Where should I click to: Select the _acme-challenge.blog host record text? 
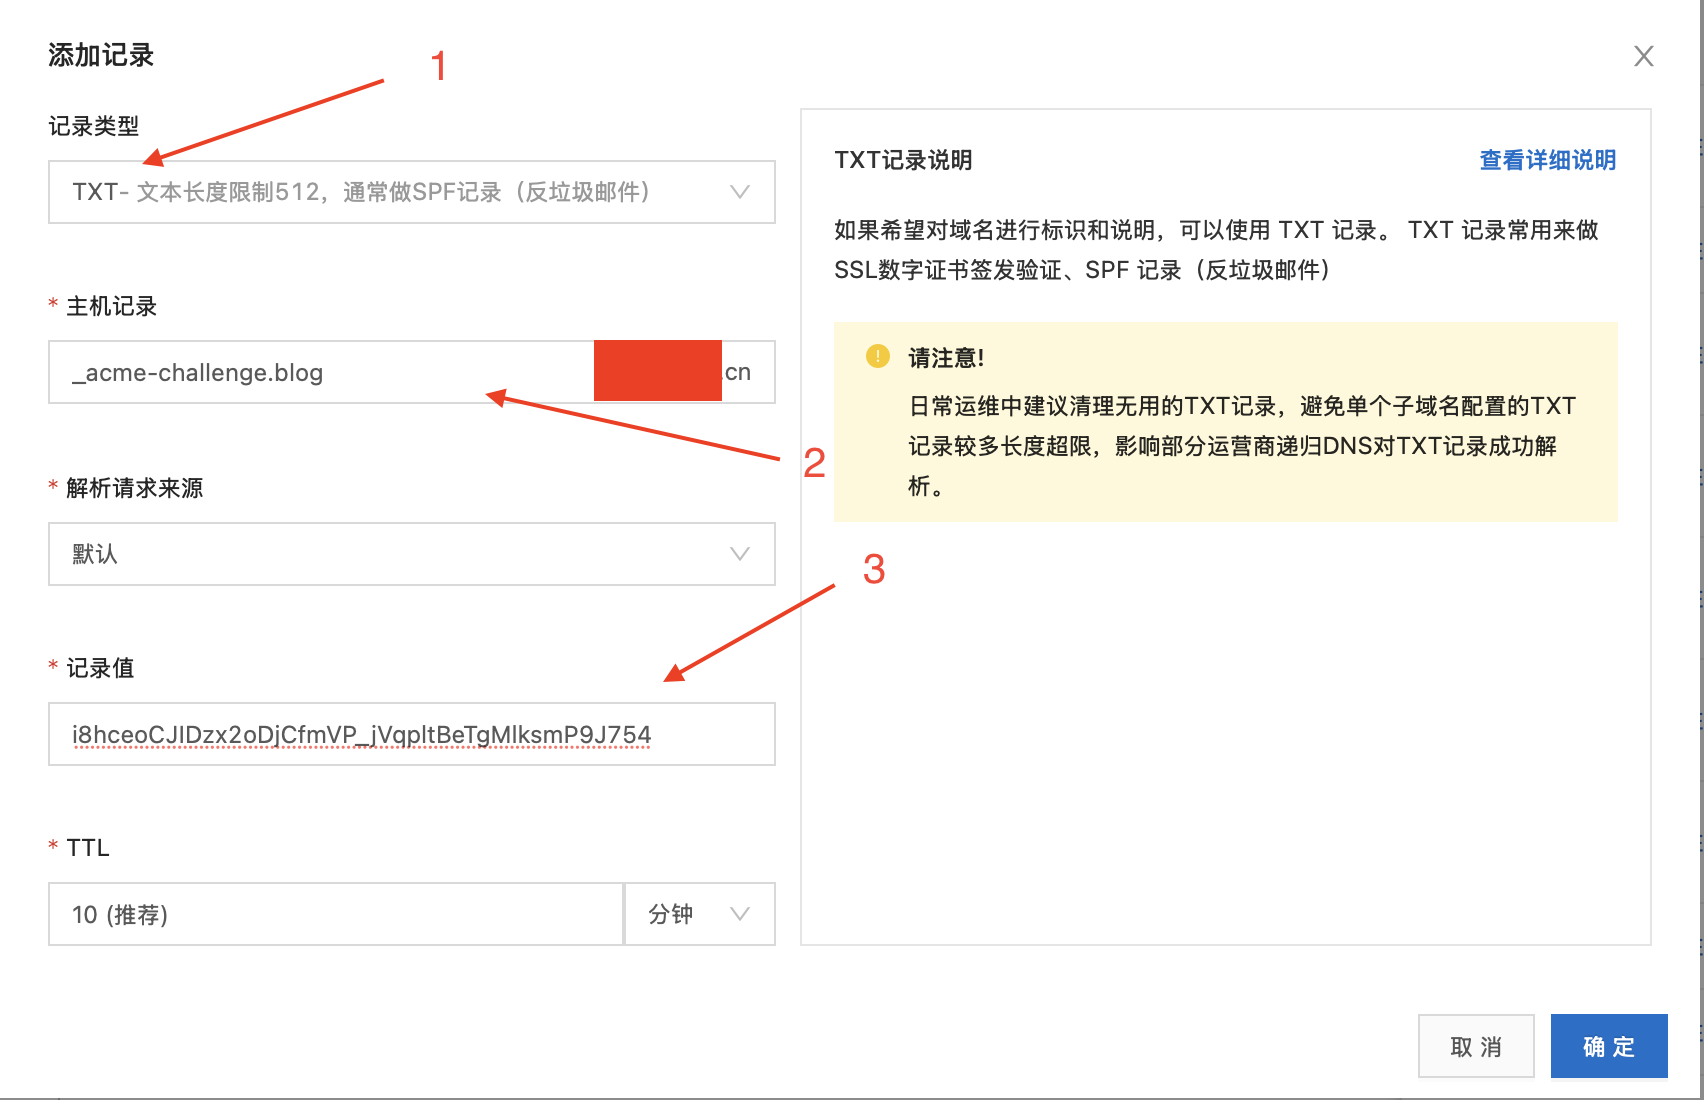point(196,372)
